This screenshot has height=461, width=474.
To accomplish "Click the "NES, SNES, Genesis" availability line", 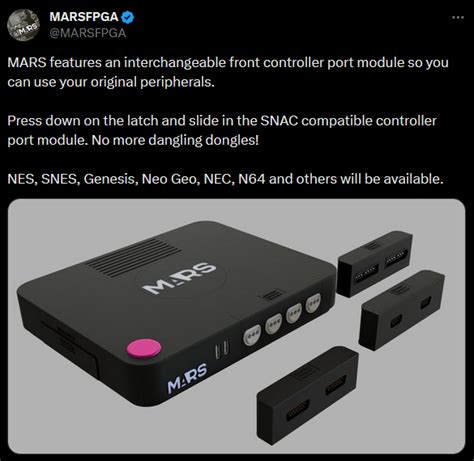I will (x=225, y=179).
